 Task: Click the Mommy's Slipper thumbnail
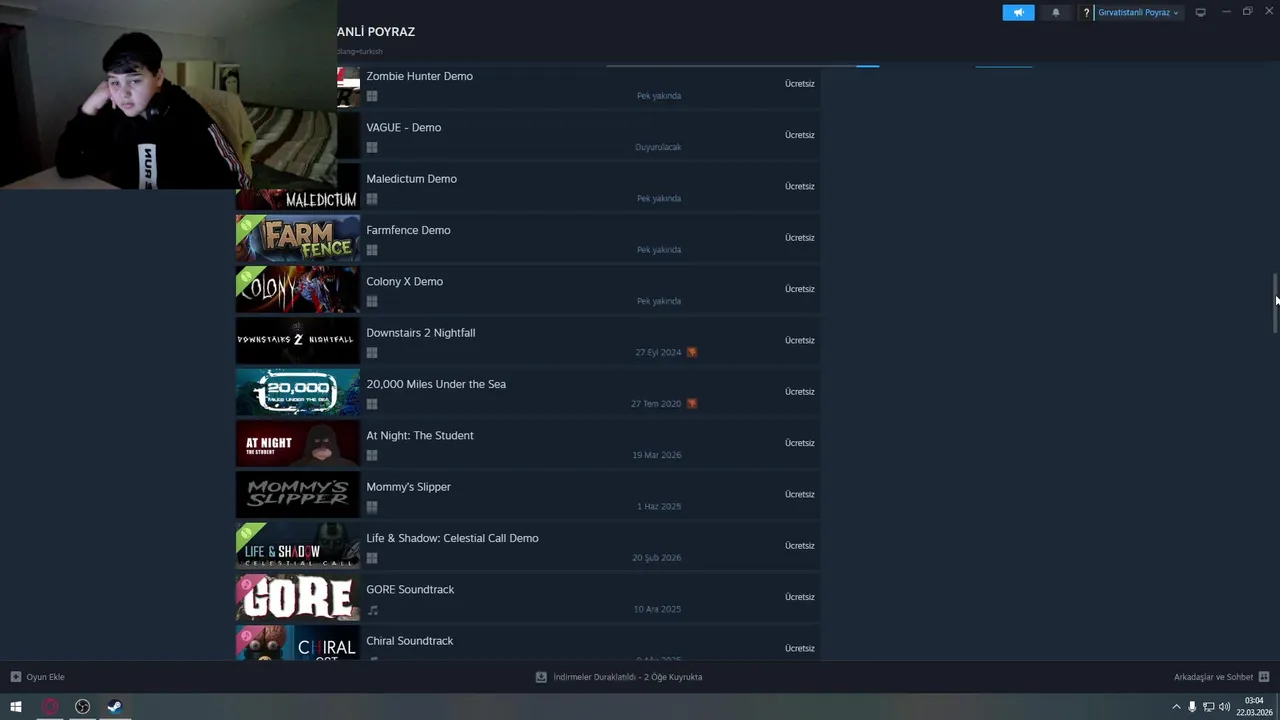(297, 494)
